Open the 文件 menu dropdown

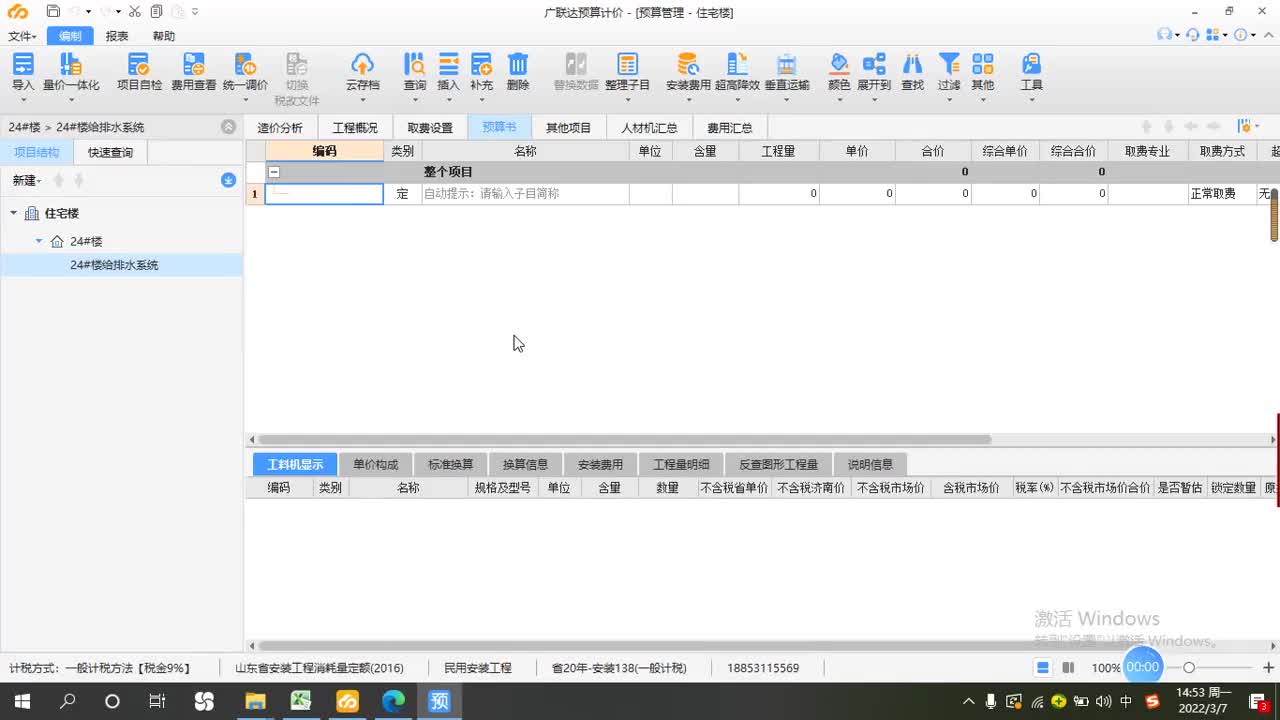[22, 36]
